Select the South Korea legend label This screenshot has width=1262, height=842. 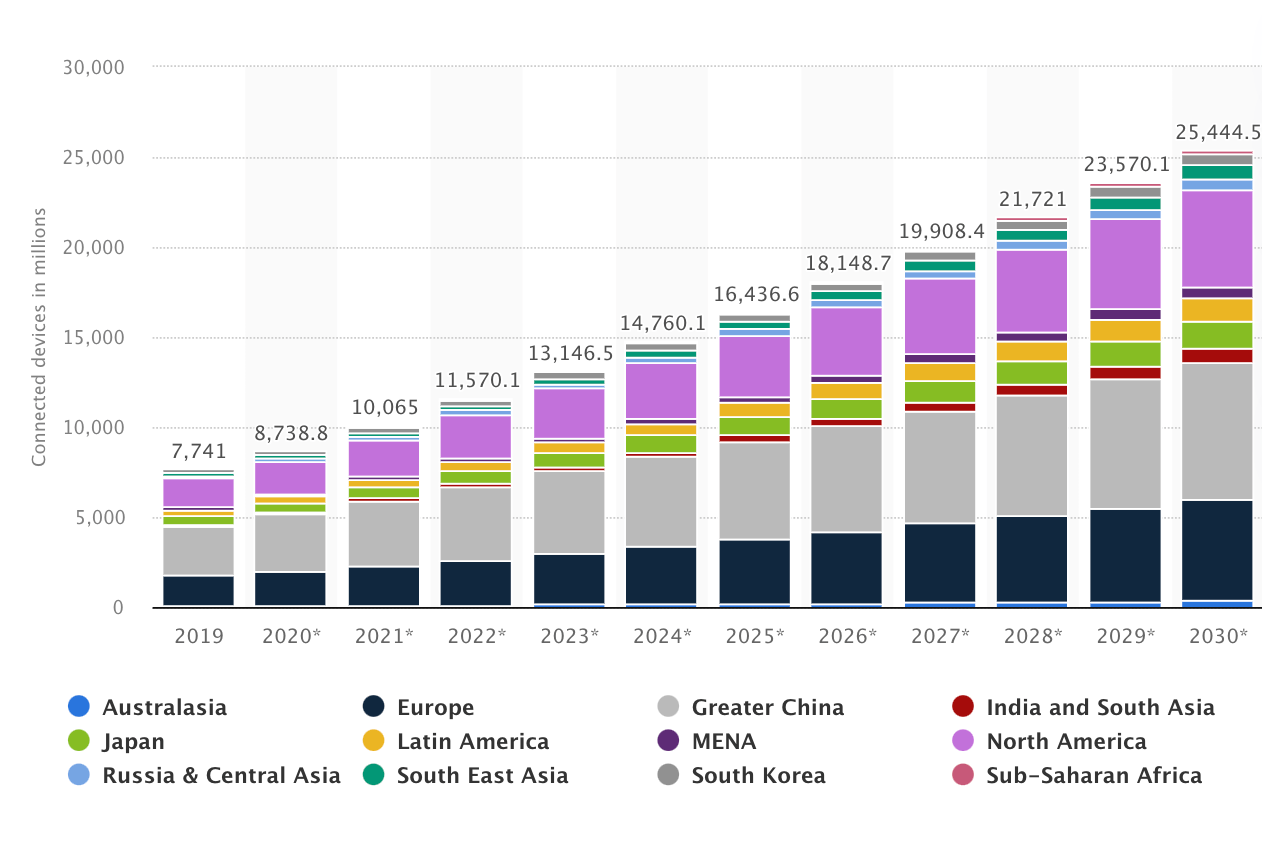click(759, 775)
